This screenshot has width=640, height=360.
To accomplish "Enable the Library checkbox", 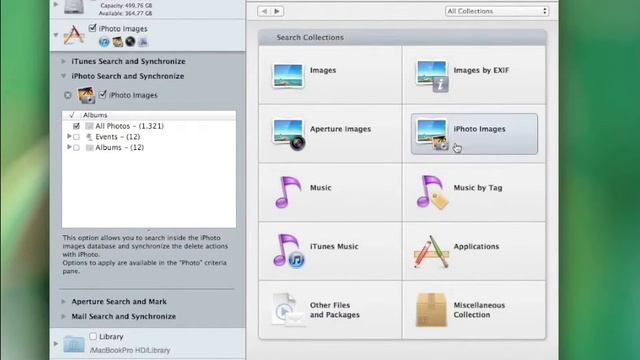I will click(93, 336).
